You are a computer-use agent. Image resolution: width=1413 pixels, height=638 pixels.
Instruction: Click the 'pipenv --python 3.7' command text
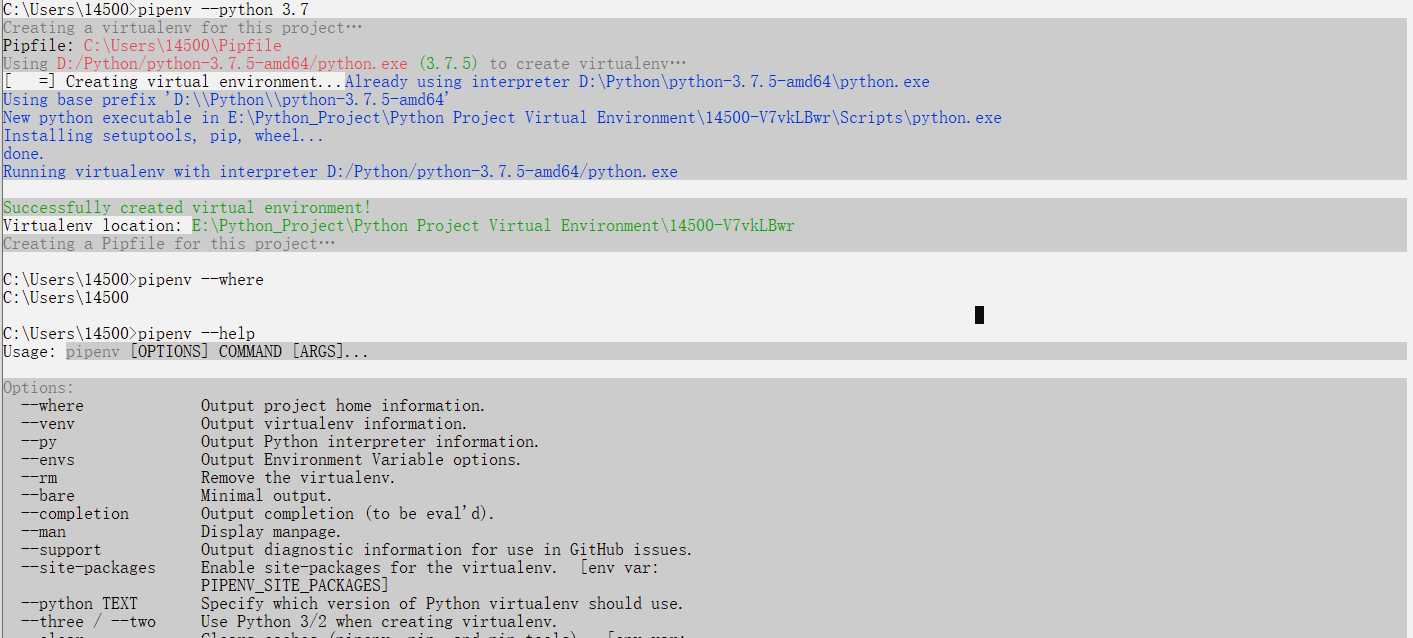[223, 10]
